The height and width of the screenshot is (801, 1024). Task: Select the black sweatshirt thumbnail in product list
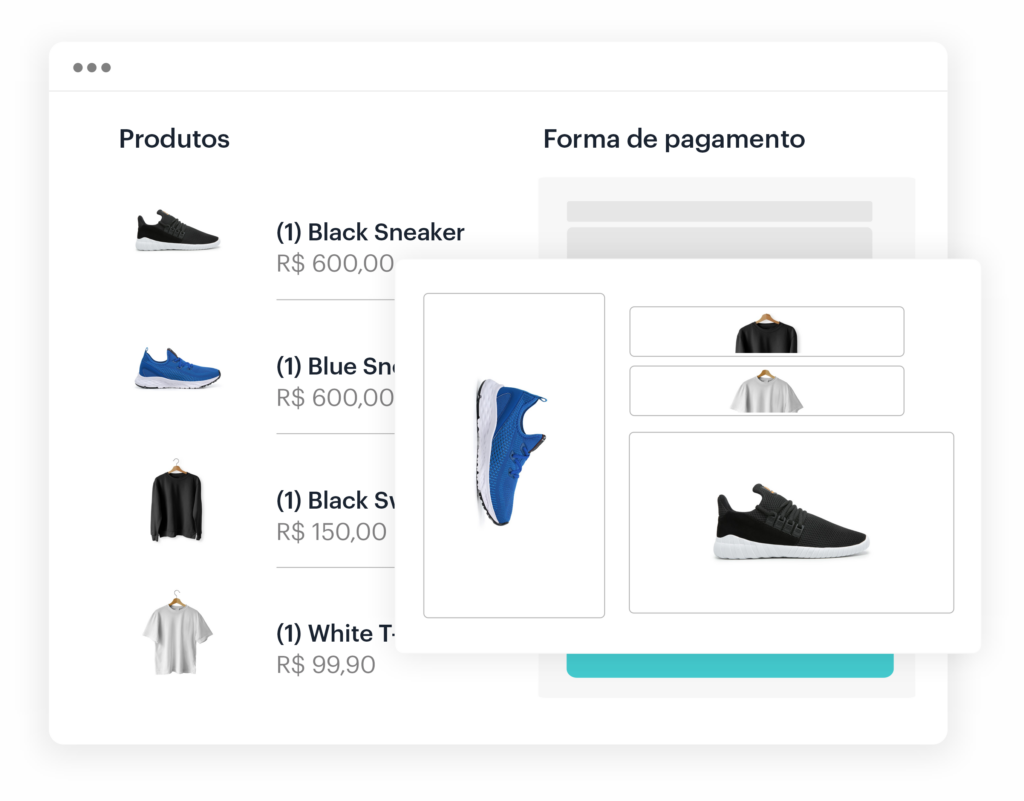tap(177, 500)
